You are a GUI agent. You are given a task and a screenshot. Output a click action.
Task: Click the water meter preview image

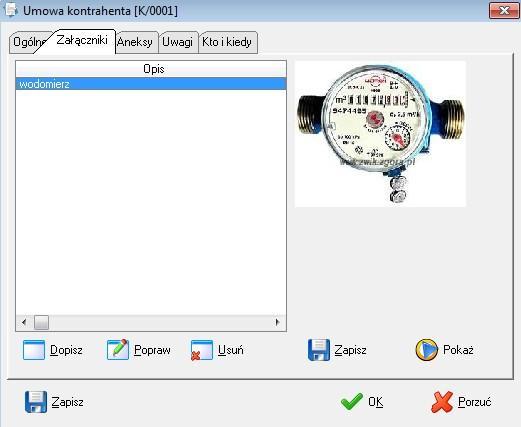[380, 134]
